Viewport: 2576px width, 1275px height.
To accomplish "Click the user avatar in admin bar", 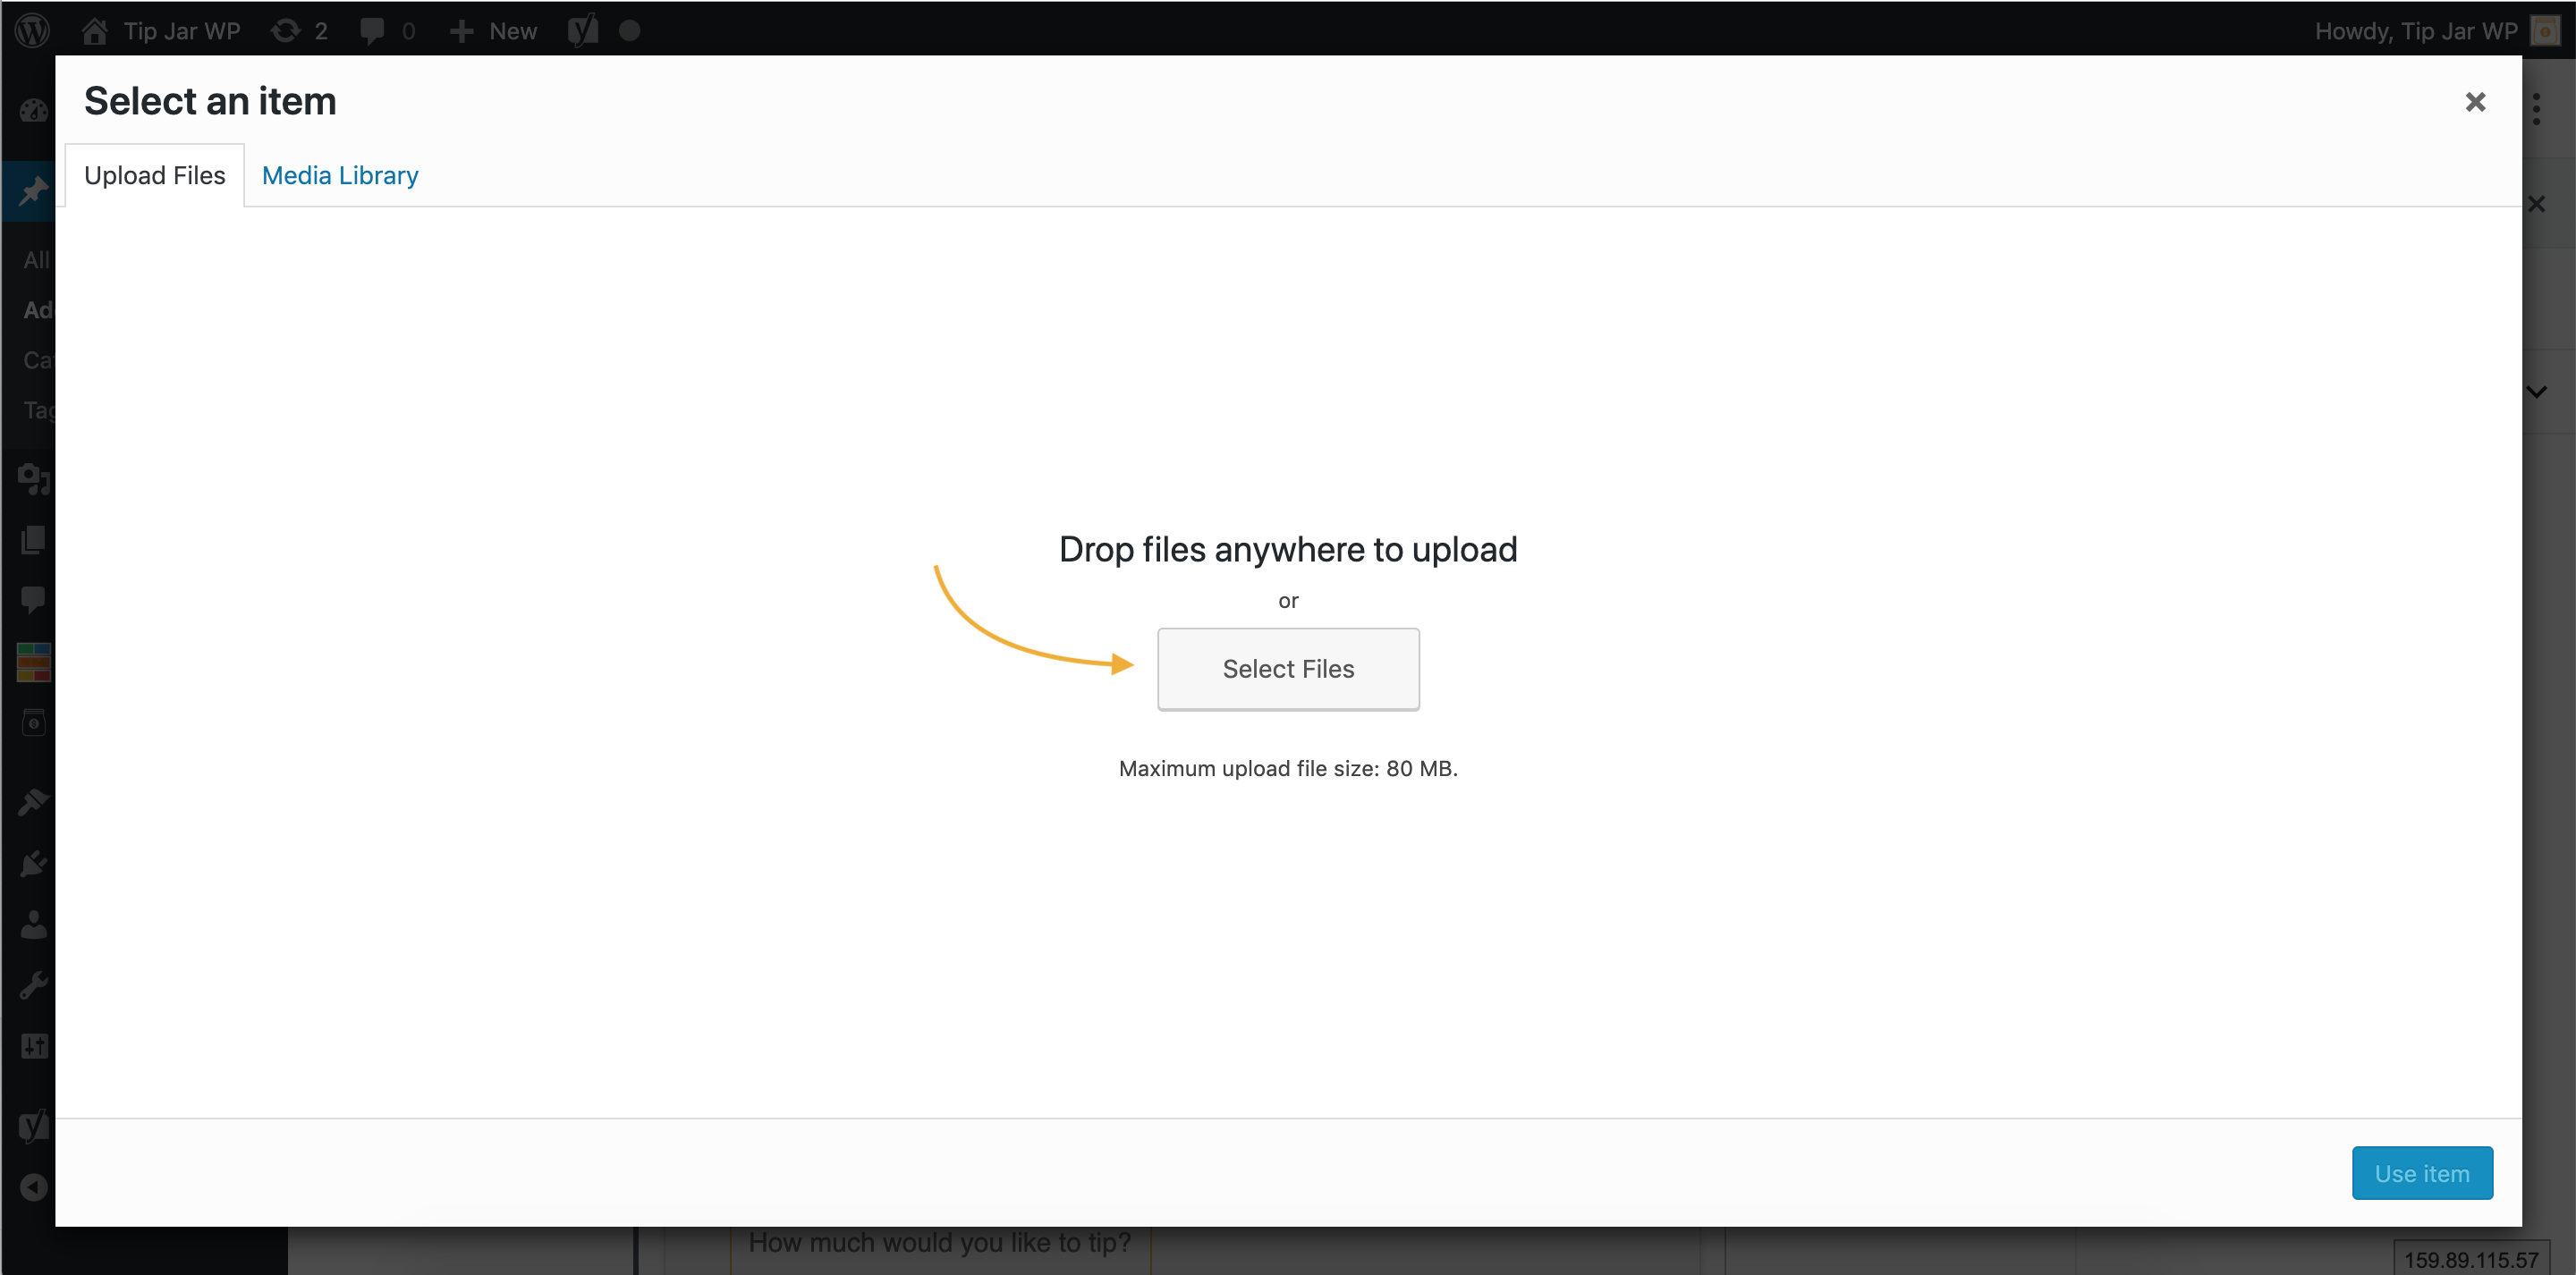I will click(2545, 30).
